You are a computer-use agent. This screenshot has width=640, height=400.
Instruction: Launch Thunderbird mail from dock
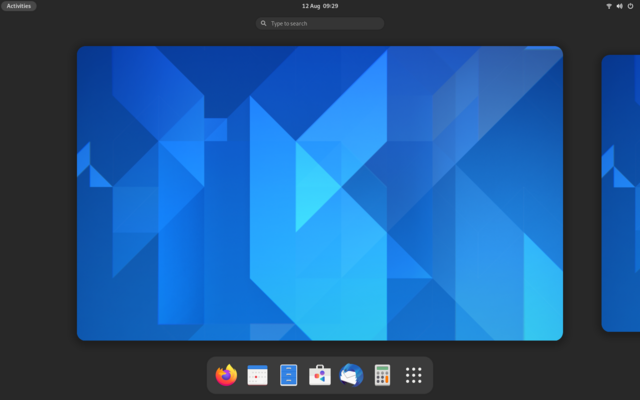[x=351, y=375]
